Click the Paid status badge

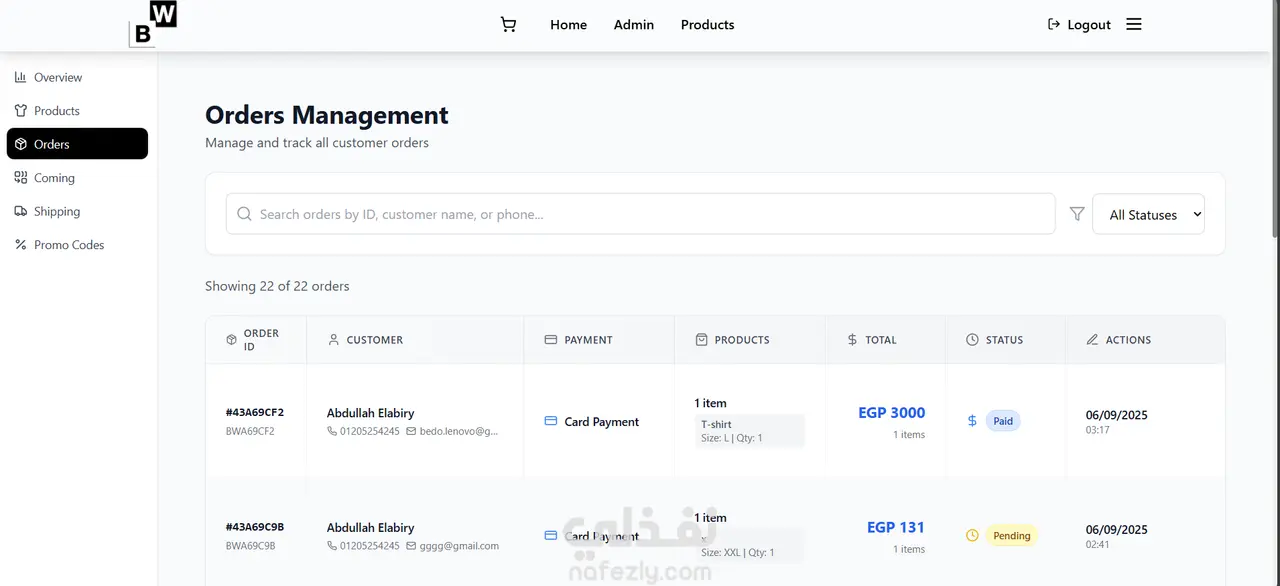(1003, 421)
